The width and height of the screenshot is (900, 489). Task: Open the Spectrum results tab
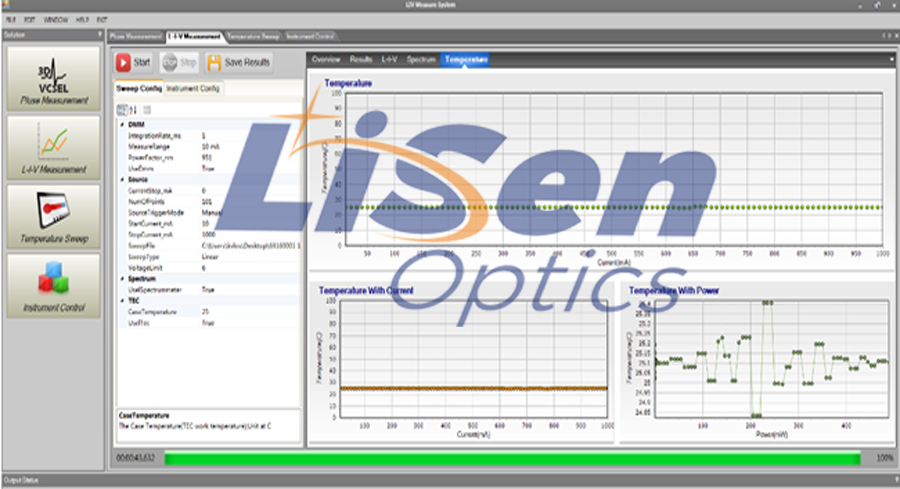coord(421,59)
